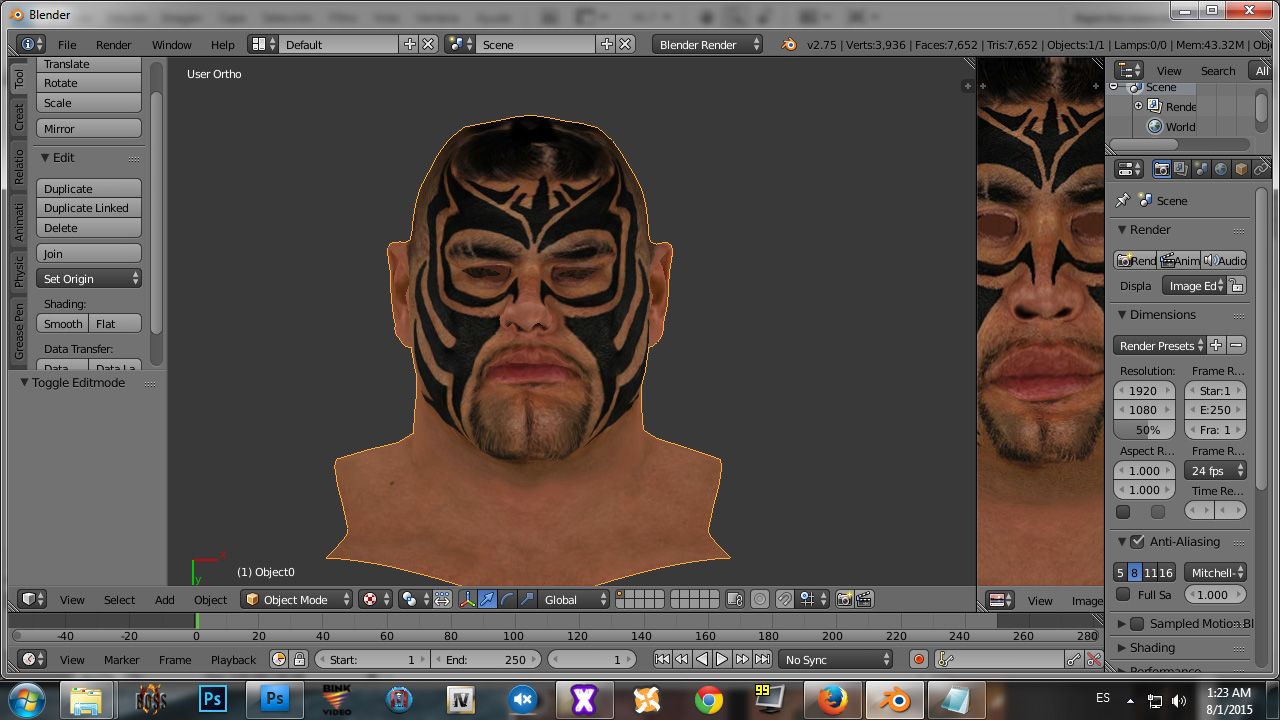Enable the Sampled Motion Blur checkbox
This screenshot has width=1280, height=720.
[1137, 623]
